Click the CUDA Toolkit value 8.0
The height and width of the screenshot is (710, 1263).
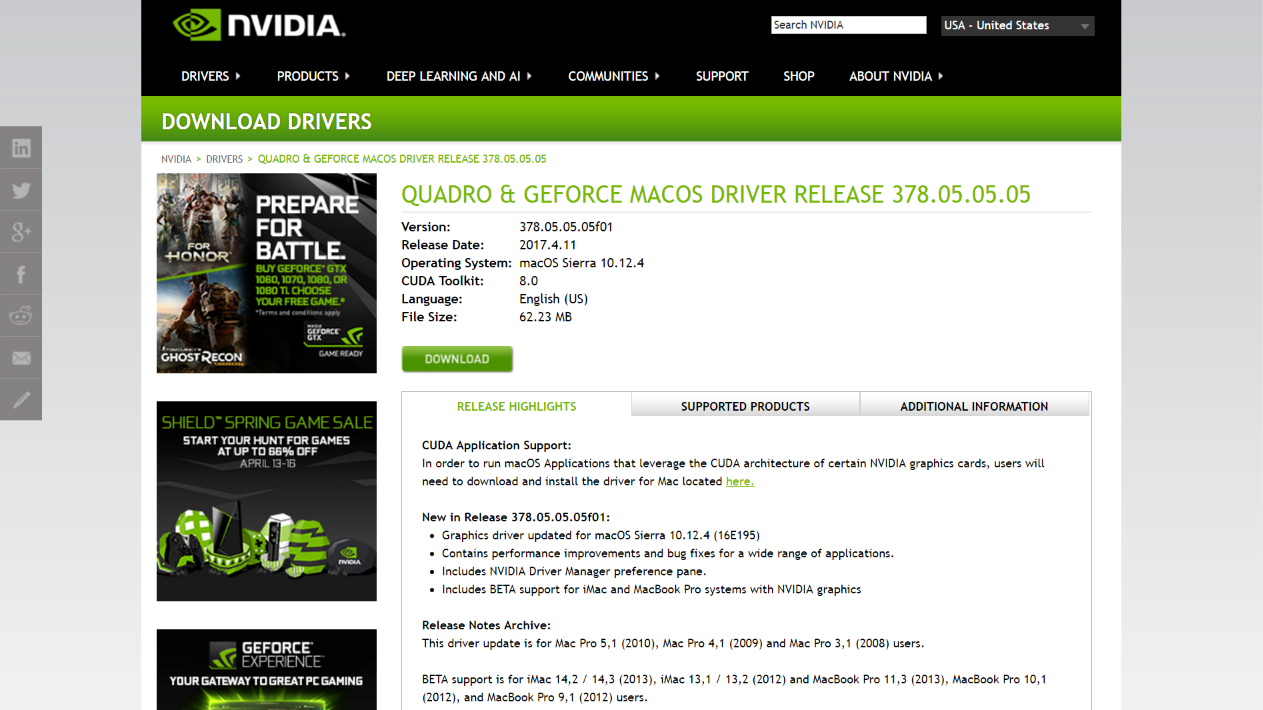coord(529,281)
